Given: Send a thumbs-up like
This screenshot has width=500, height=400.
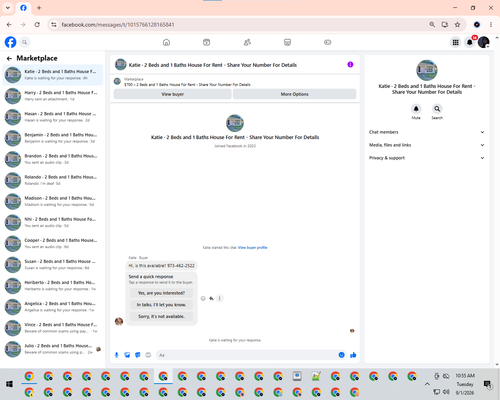Looking at the screenshot, I should point(353,355).
